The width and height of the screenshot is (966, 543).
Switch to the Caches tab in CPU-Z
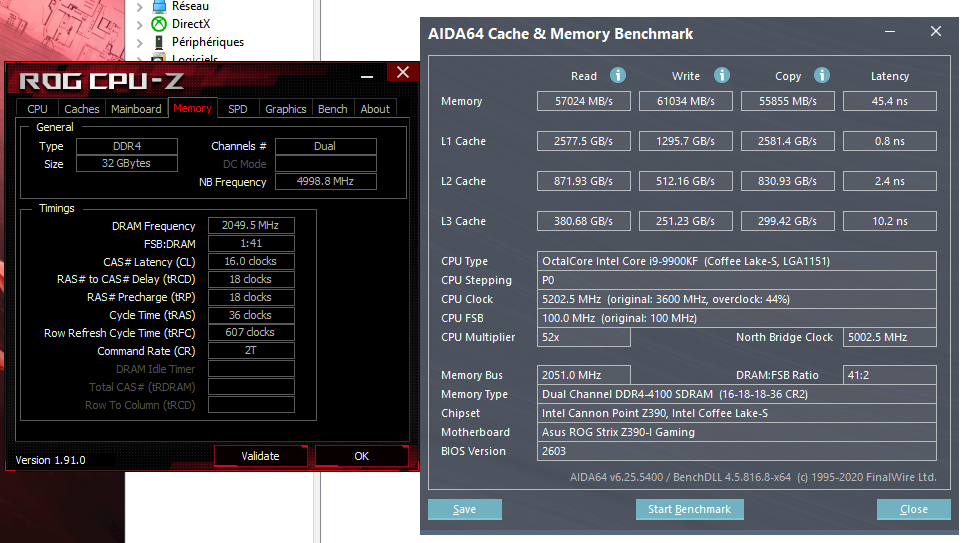point(82,108)
